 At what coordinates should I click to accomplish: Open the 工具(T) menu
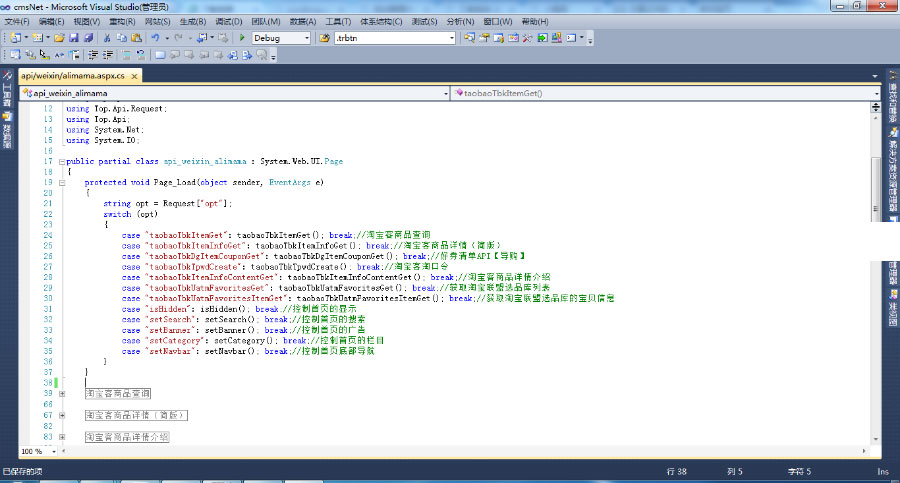point(338,21)
